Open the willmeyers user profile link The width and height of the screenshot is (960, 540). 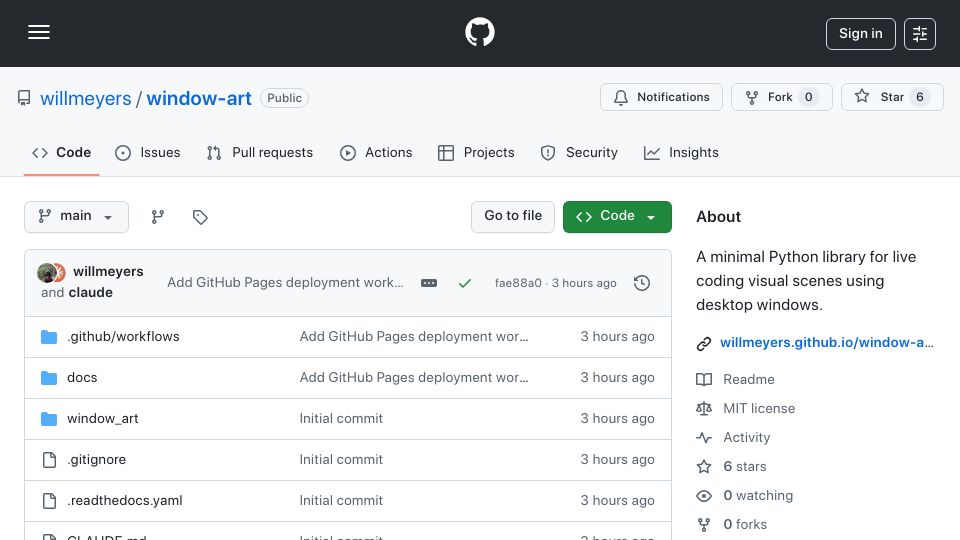[86, 98]
